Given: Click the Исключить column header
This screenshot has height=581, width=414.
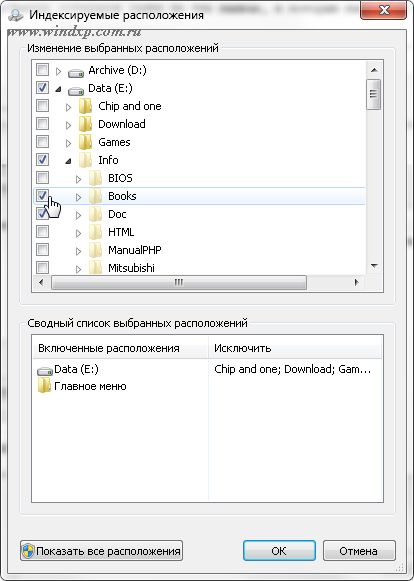Looking at the screenshot, I should (295, 348).
